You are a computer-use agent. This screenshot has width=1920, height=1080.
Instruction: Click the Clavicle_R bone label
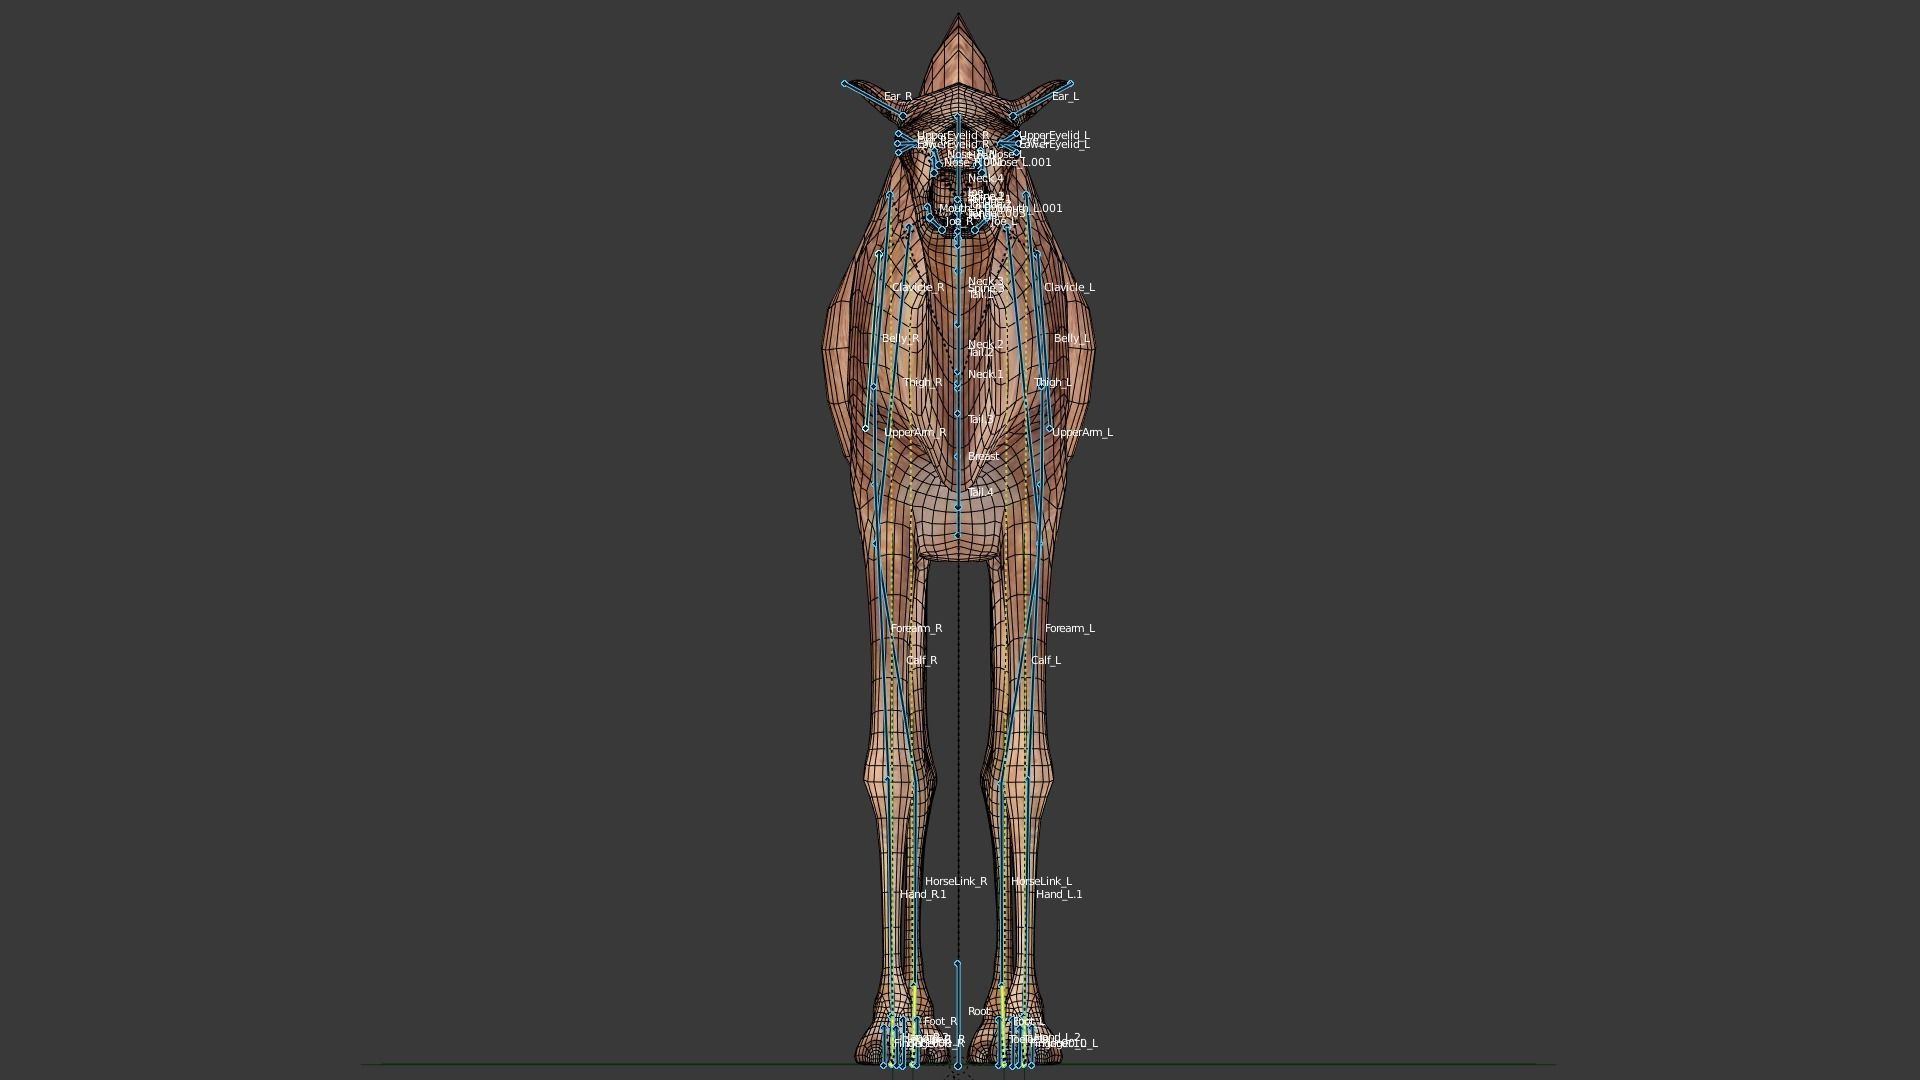click(918, 287)
